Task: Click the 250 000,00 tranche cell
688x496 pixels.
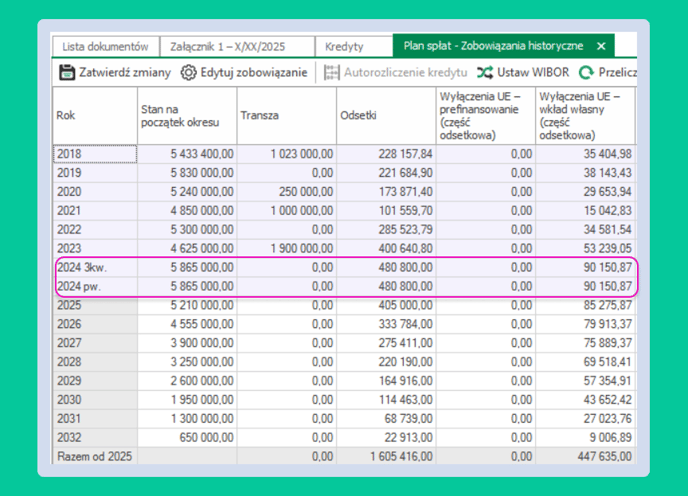Action: [287, 192]
